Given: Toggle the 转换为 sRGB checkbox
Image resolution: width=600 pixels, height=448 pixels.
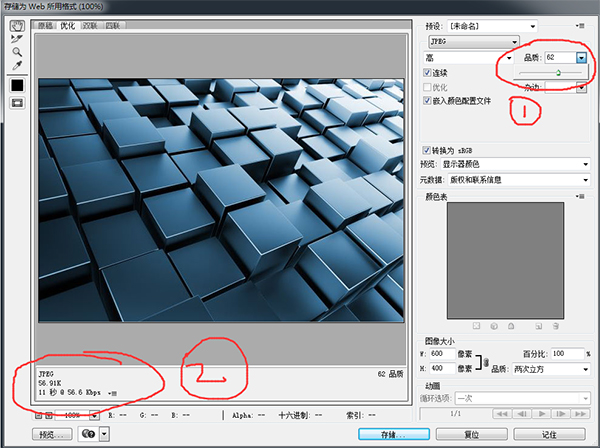Looking at the screenshot, I should click(x=426, y=150).
